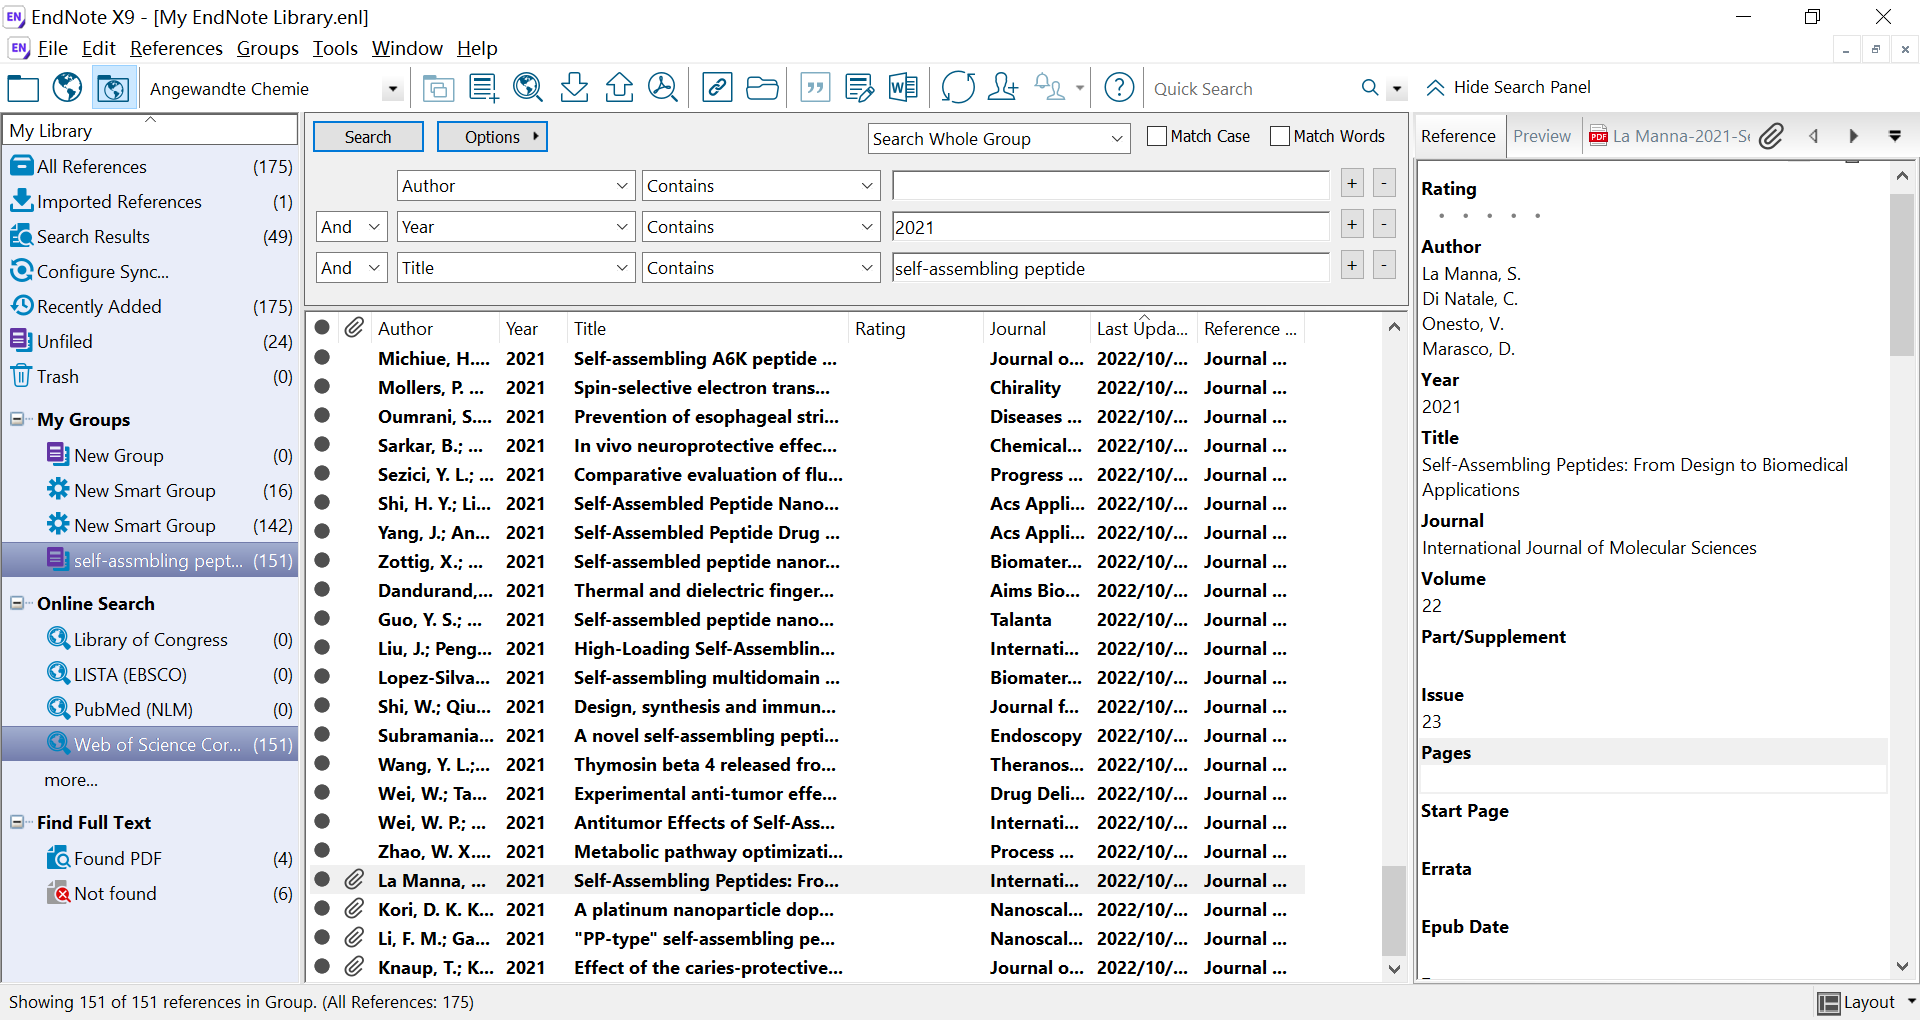The image size is (1920, 1020).
Task: Toggle read status dot for Zhao, W. X. row
Action: point(322,850)
